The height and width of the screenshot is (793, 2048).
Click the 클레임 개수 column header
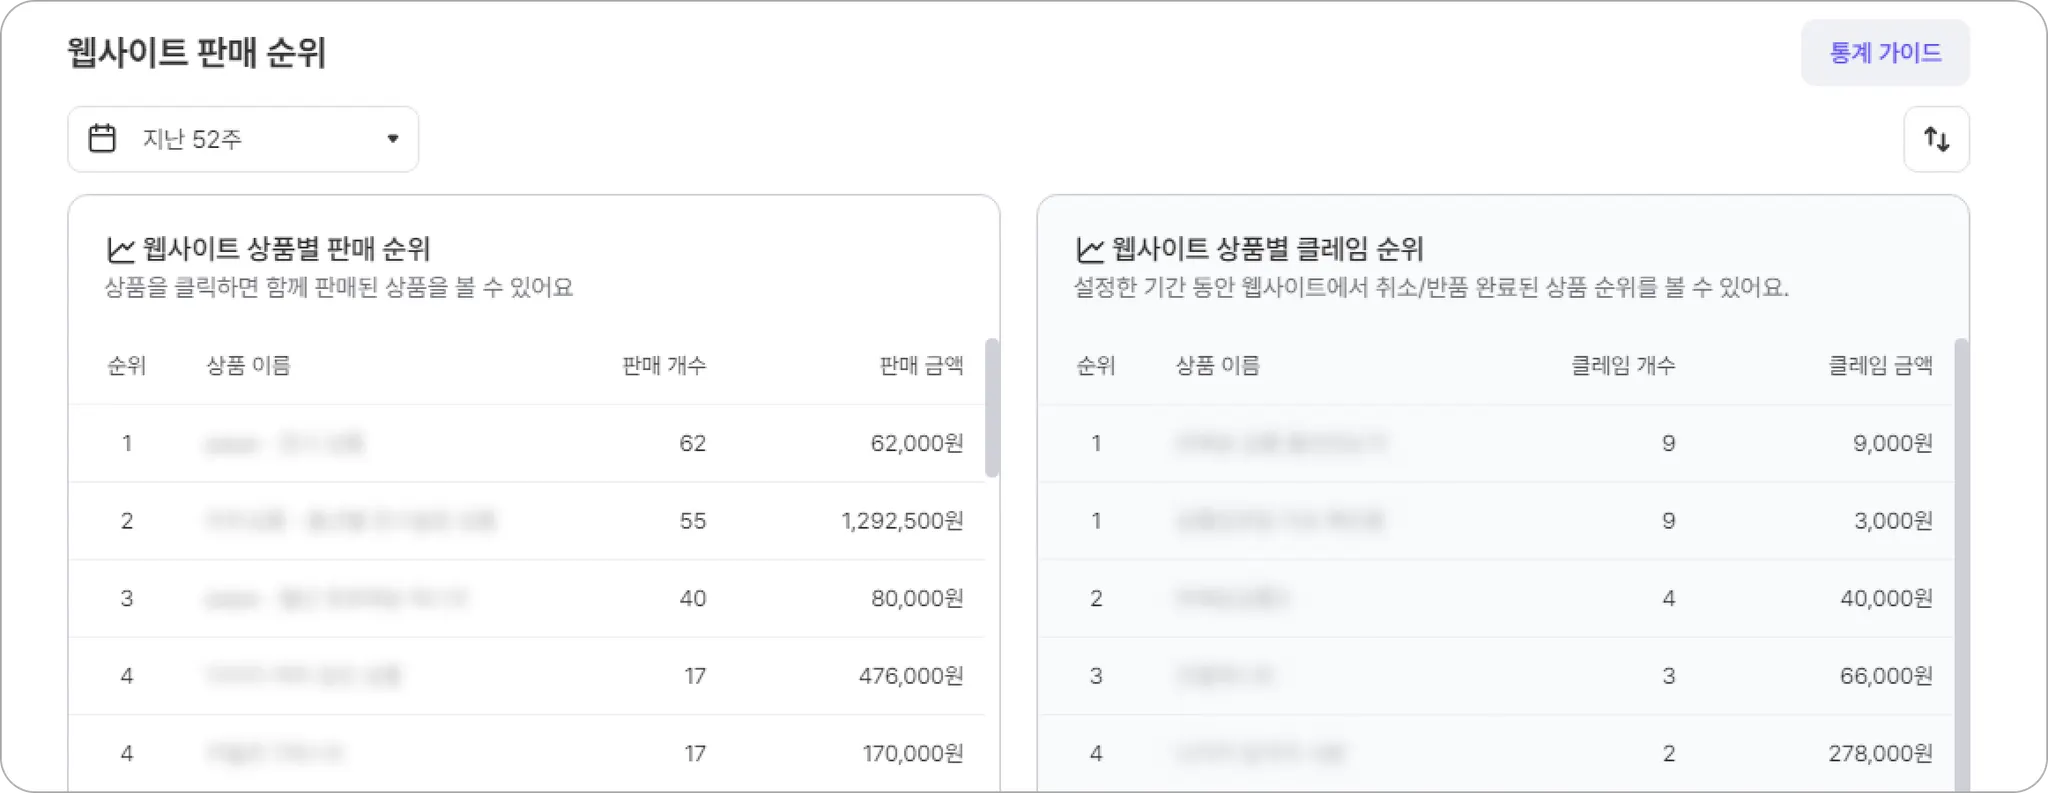(1622, 366)
